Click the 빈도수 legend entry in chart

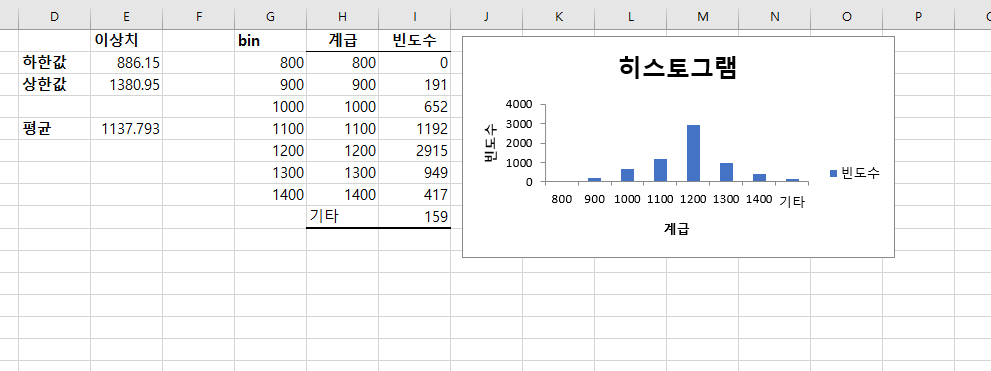(x=854, y=173)
